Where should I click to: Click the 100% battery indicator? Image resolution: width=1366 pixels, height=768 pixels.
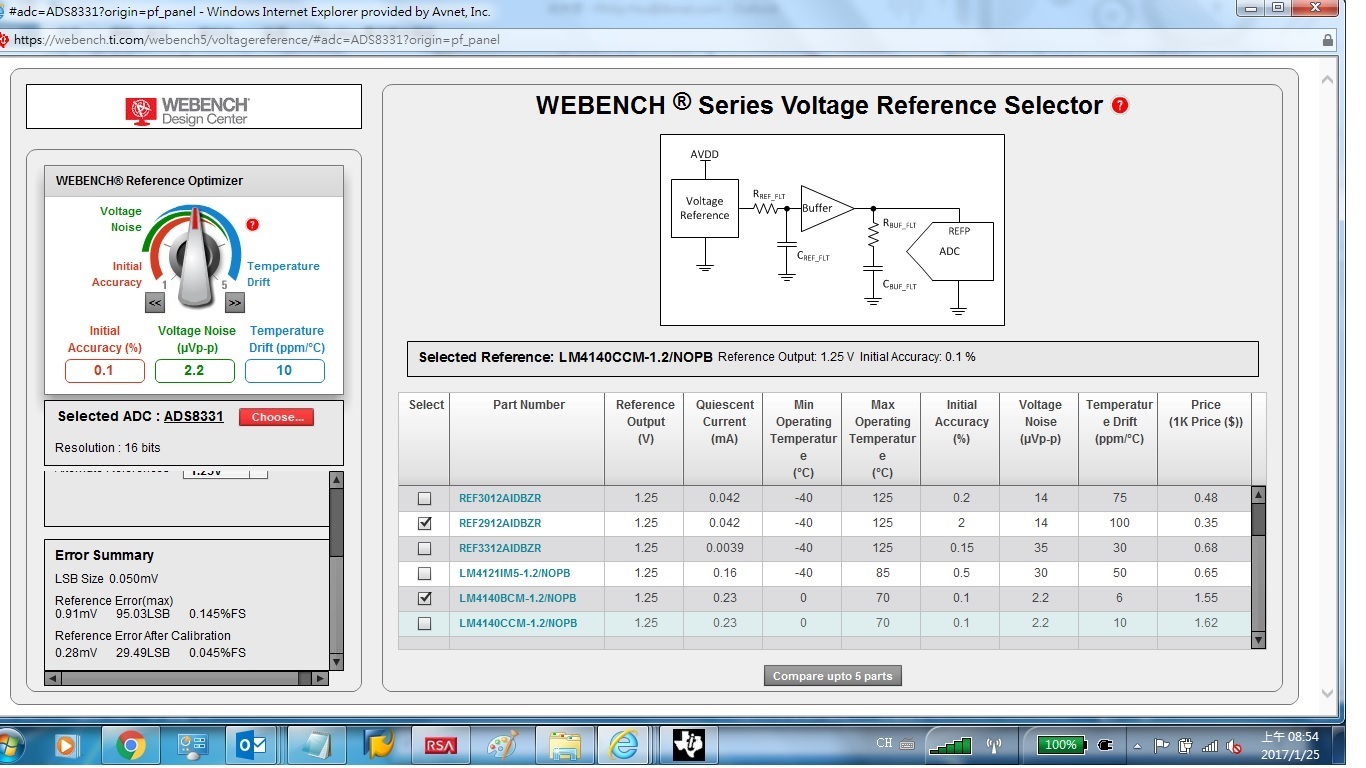[x=1061, y=745]
